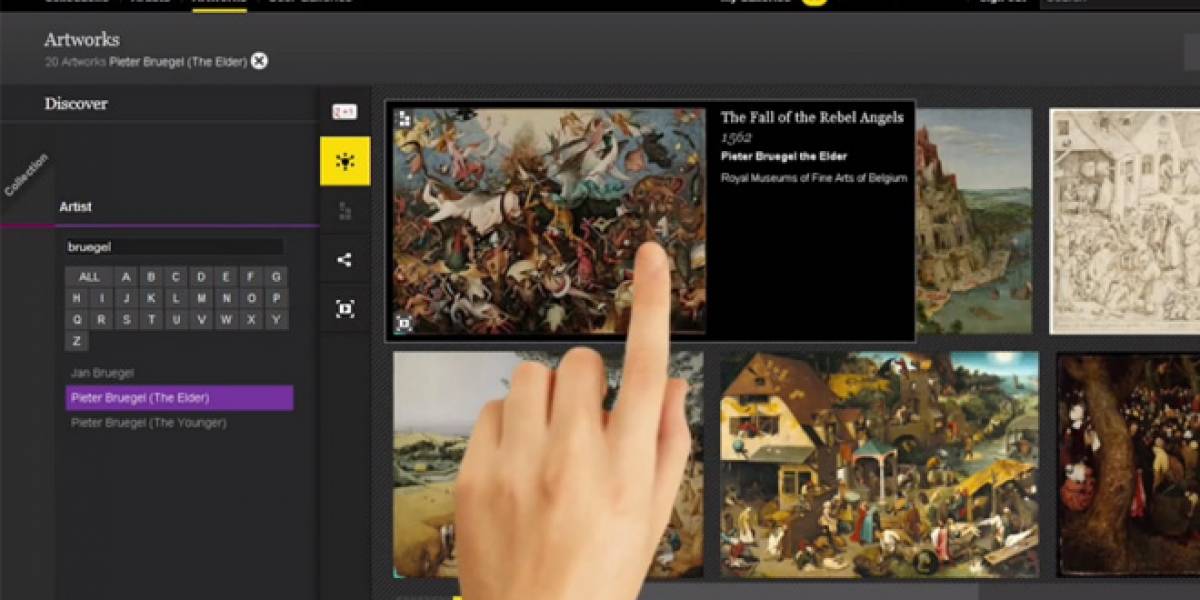
Task: Click the letter L key
Action: click(177, 298)
